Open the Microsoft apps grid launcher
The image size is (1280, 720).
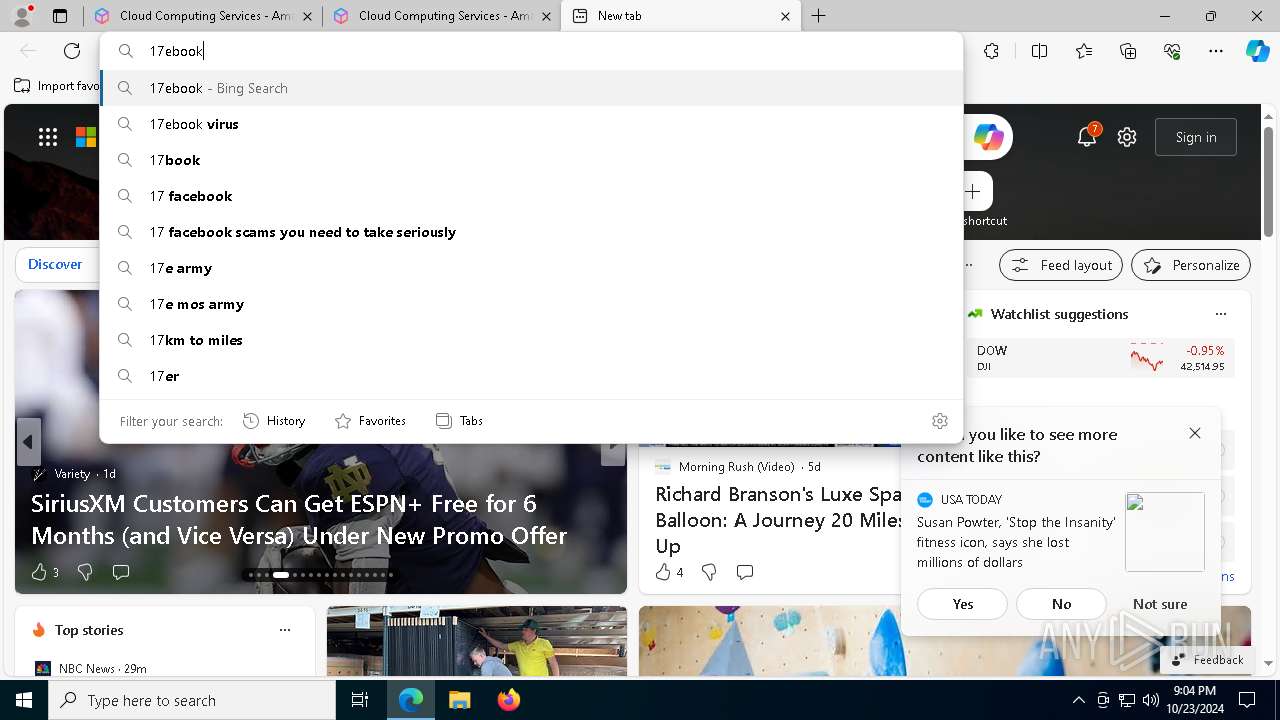[48, 137]
